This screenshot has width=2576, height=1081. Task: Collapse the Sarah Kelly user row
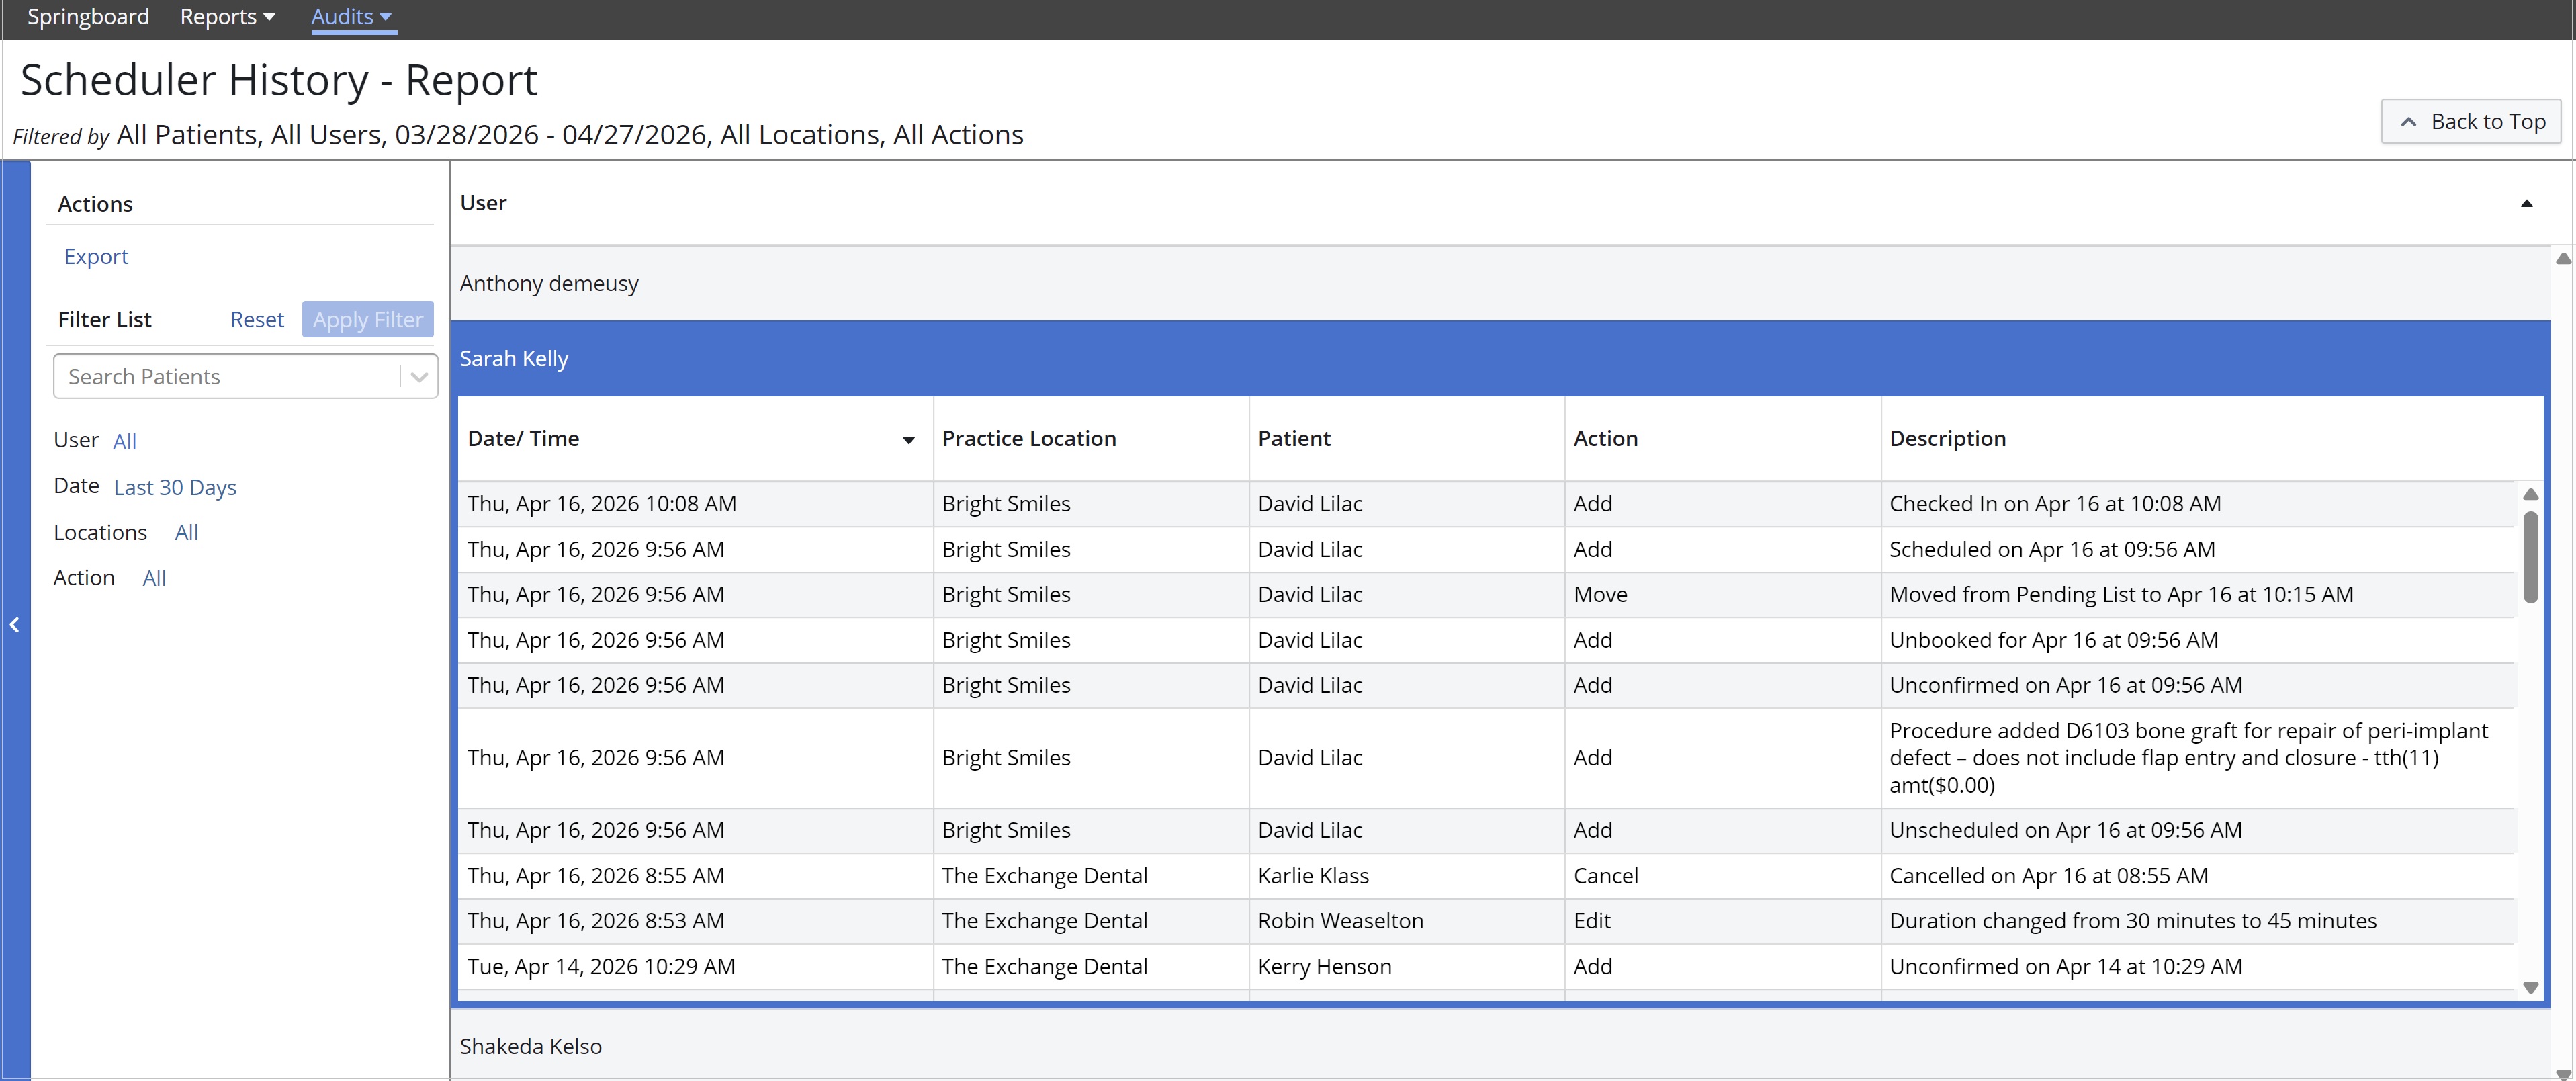tap(514, 359)
